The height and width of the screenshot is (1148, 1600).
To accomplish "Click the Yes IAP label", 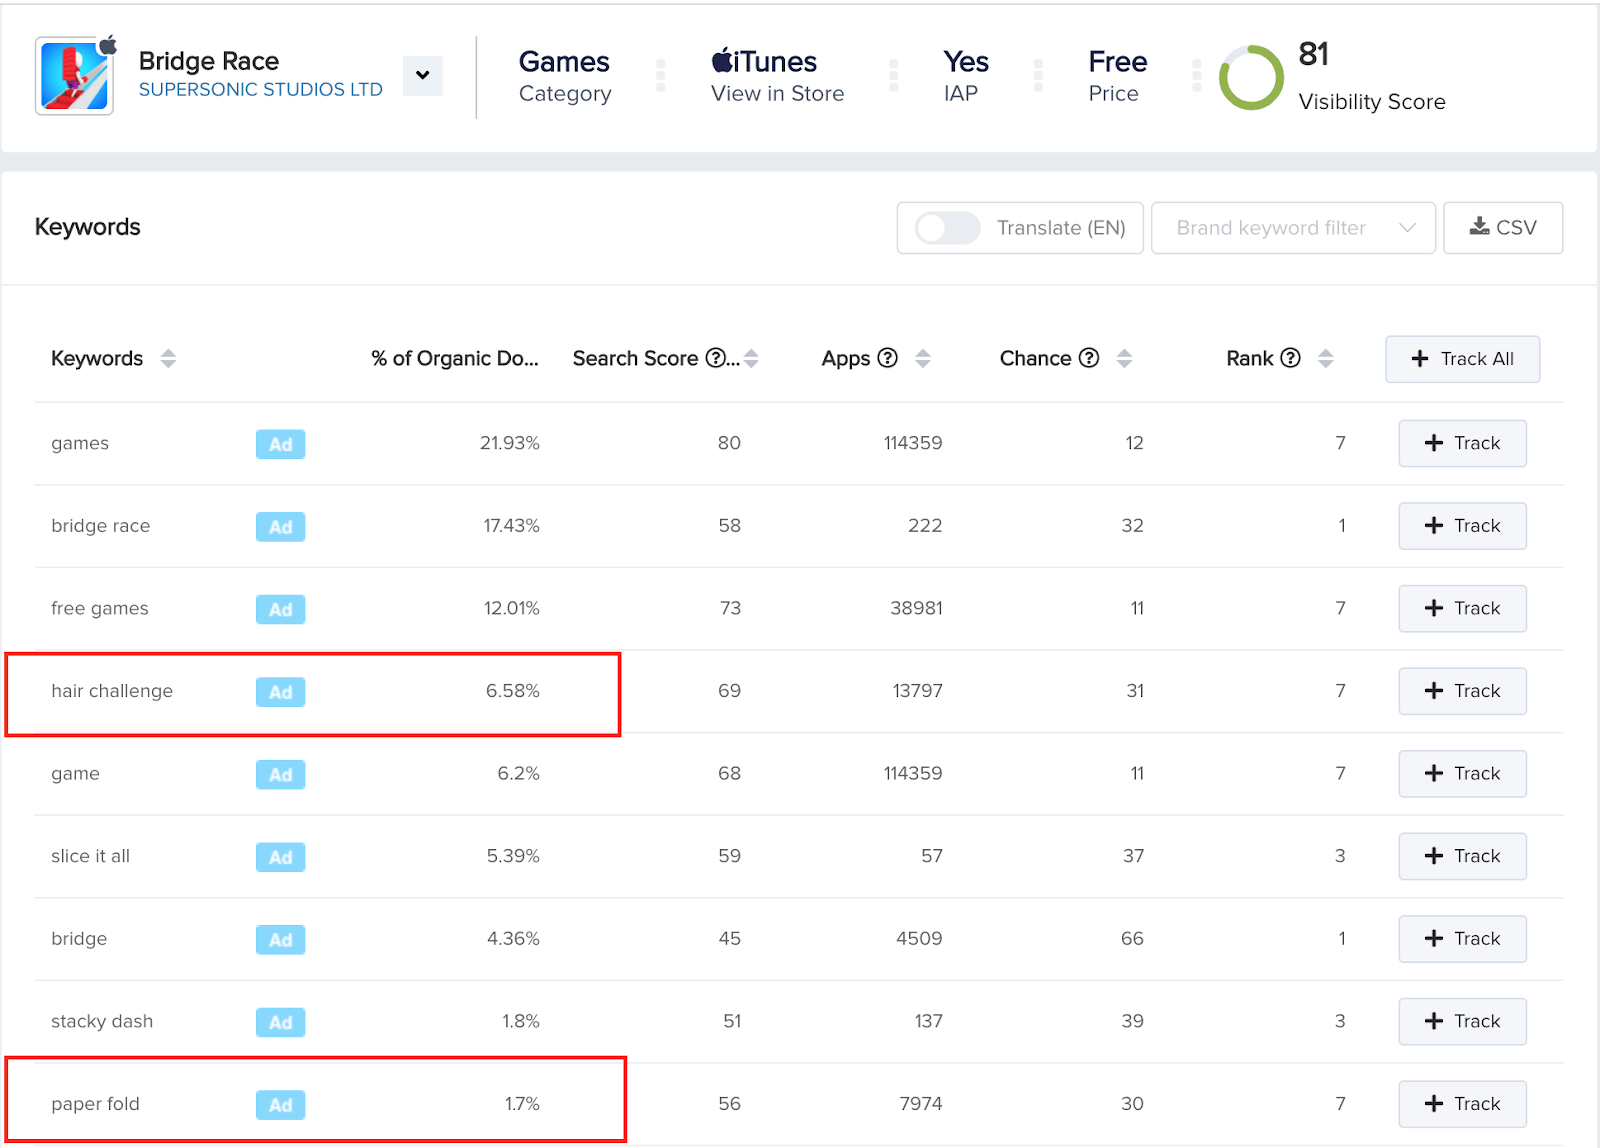I will click(x=965, y=76).
